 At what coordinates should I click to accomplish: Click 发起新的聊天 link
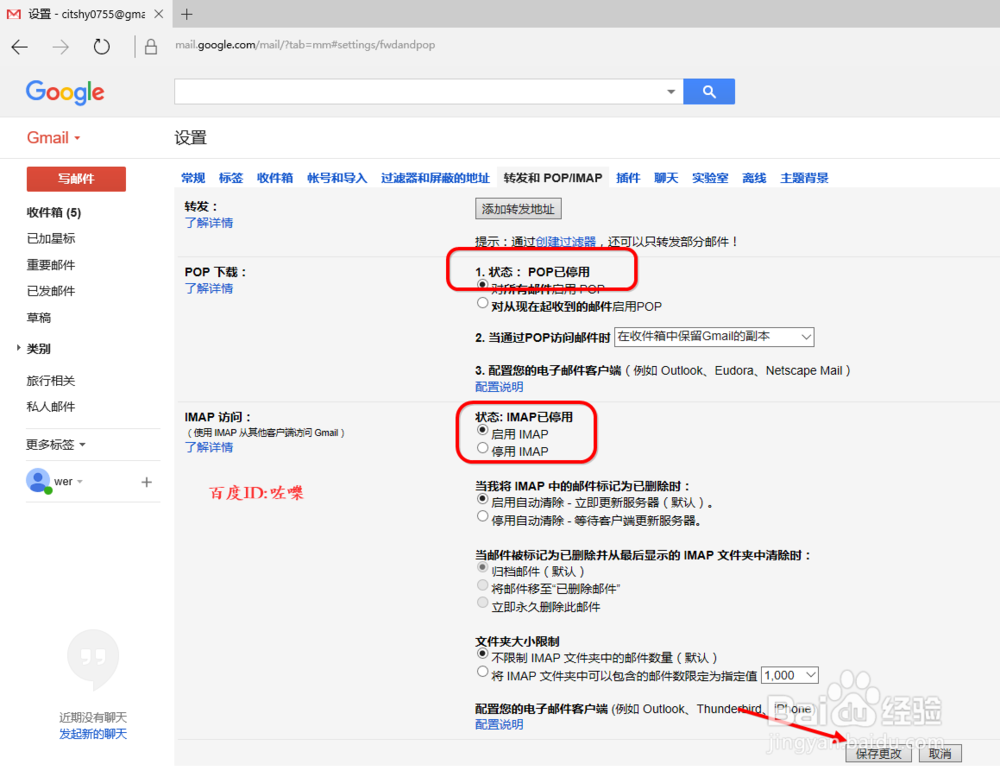pos(93,734)
